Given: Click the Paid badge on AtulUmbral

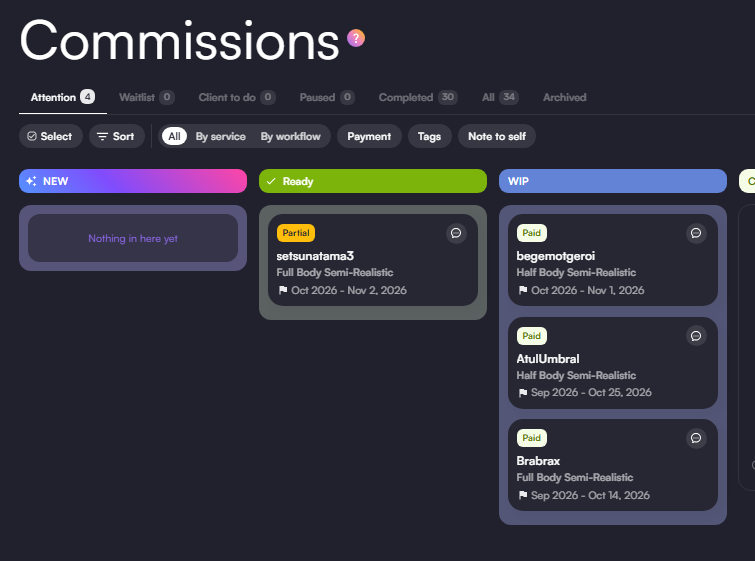Looking at the screenshot, I should click(x=532, y=336).
